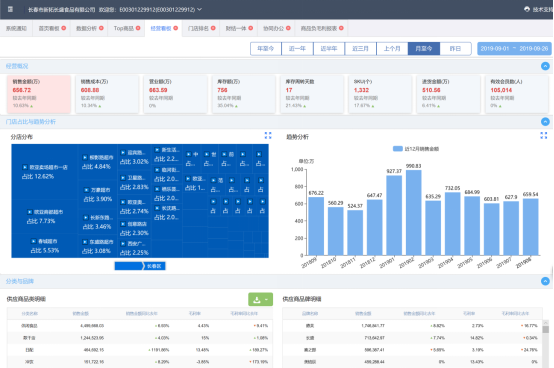Select the sales amount 656.72 KPI card
This screenshot has height=368, width=554.
(x=39, y=94)
